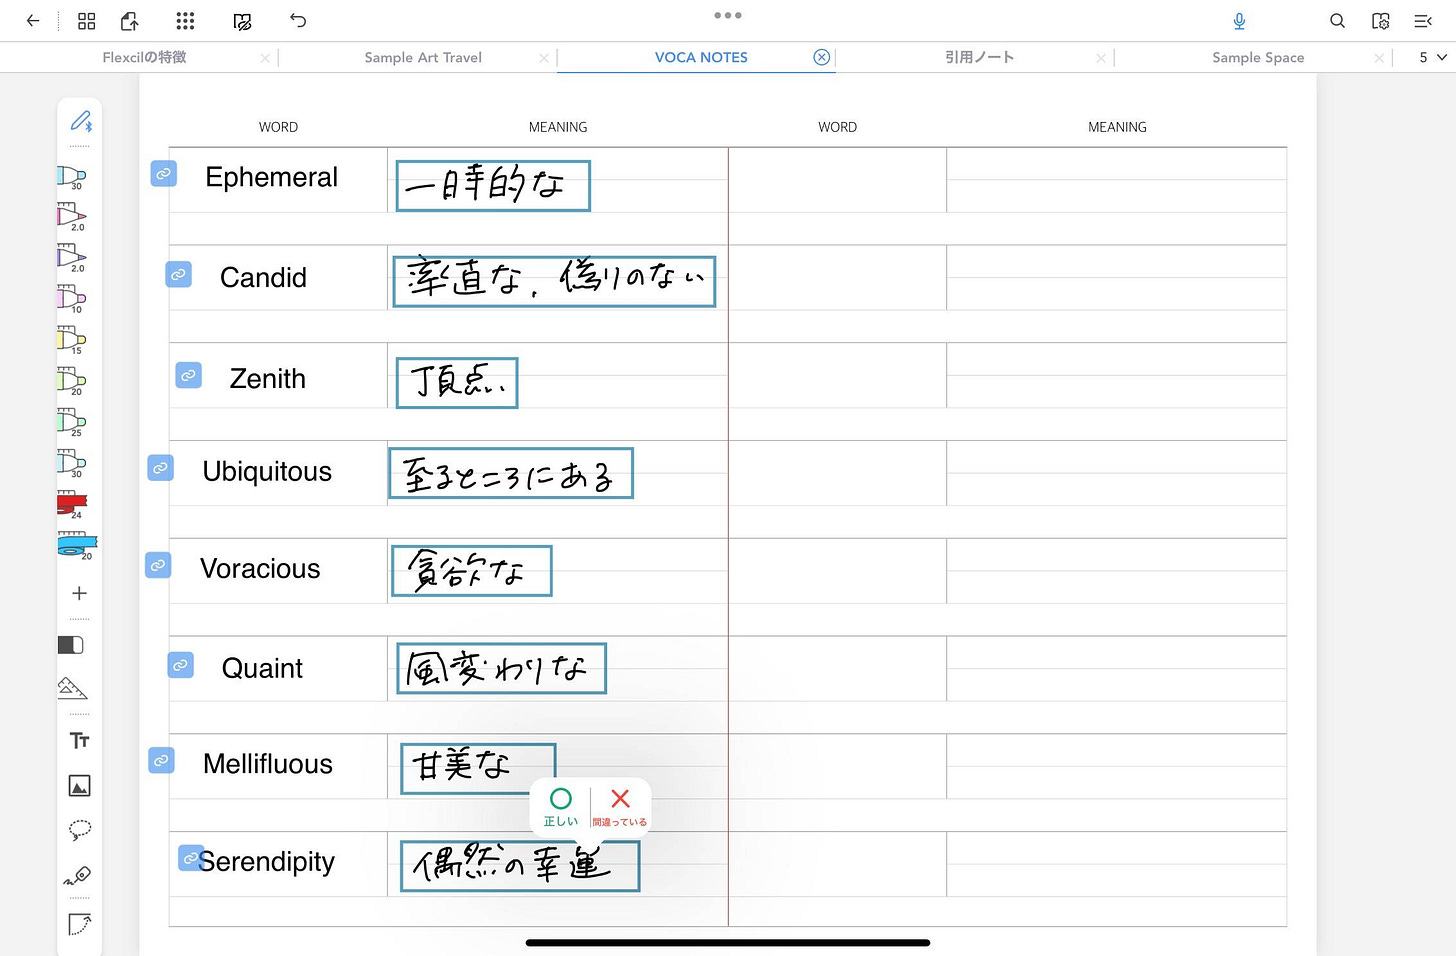
Task: Click the word Mellifluous
Action: [268, 764]
